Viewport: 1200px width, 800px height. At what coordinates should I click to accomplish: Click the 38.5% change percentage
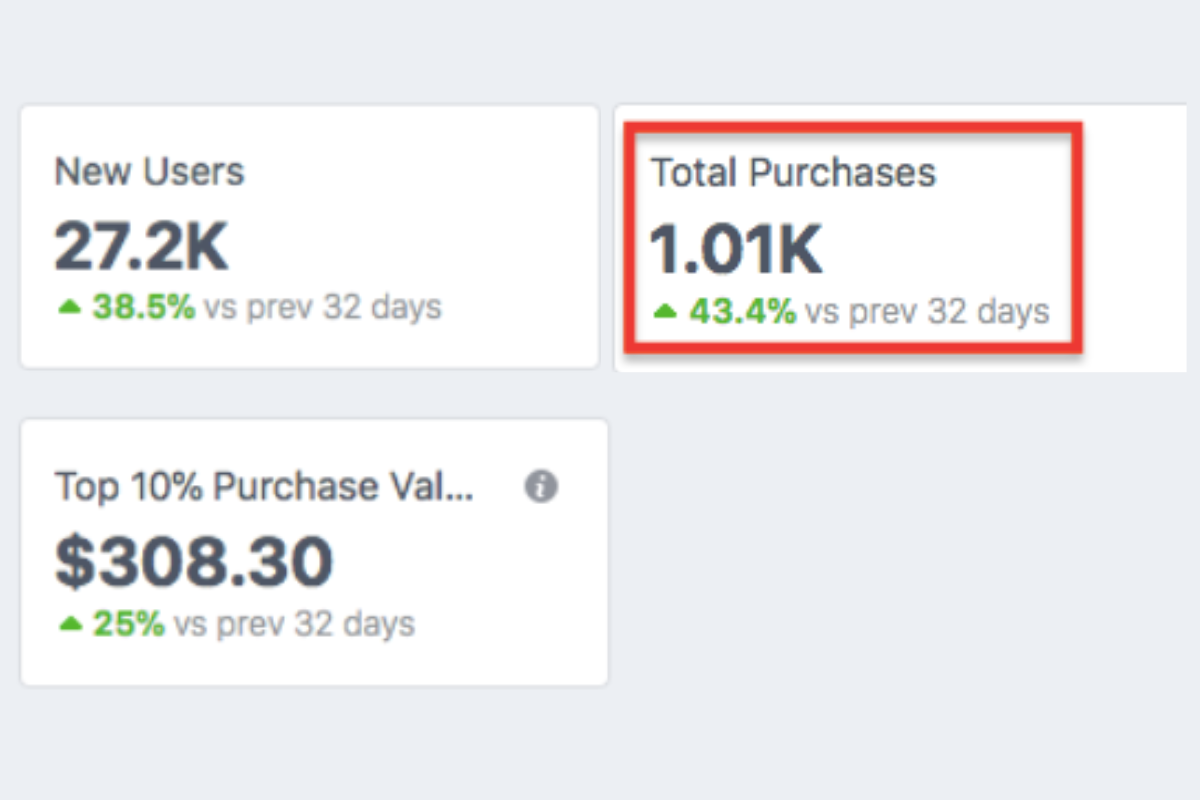(x=143, y=307)
